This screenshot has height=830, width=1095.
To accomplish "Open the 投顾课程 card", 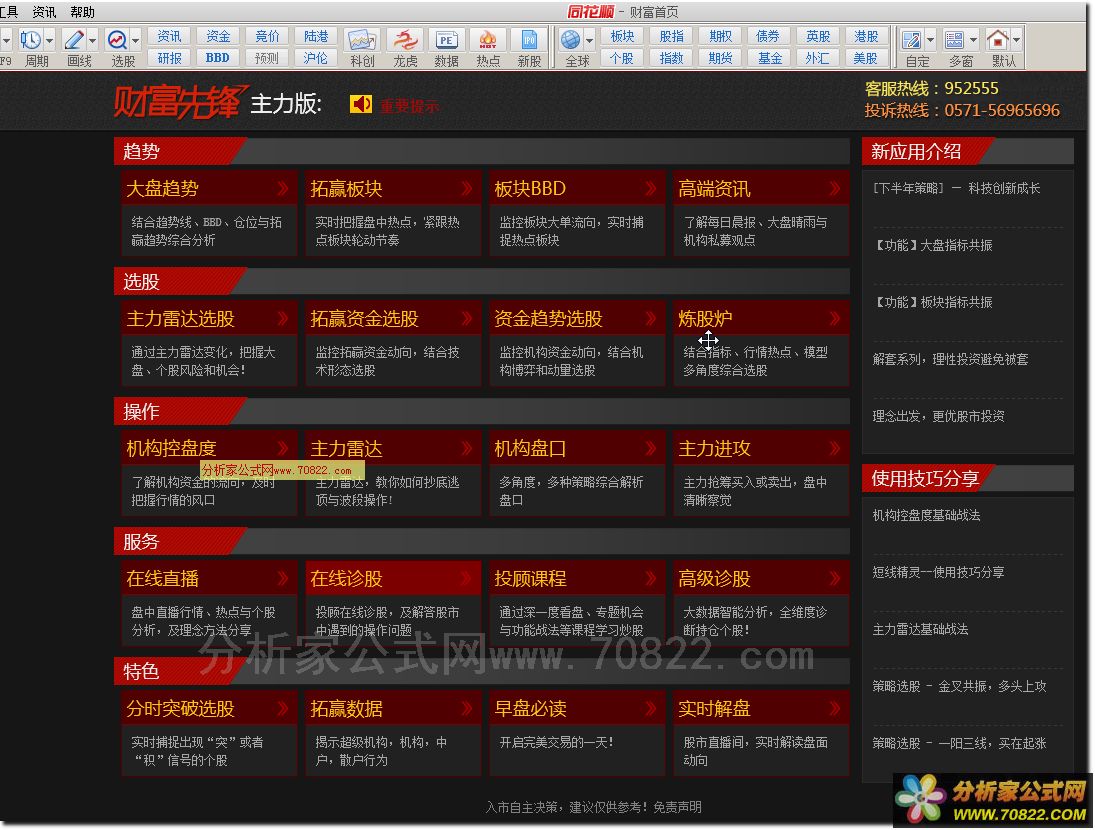I will click(x=577, y=603).
